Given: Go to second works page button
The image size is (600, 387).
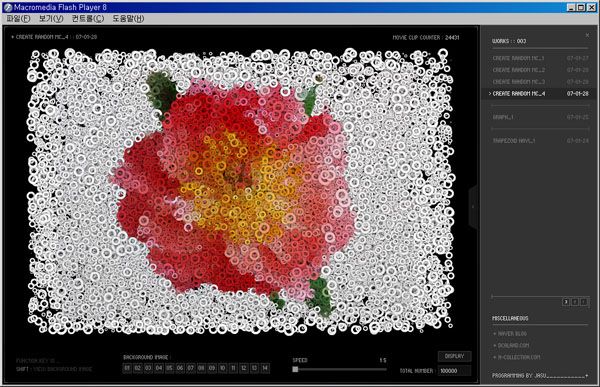Looking at the screenshot, I should 575,302.
